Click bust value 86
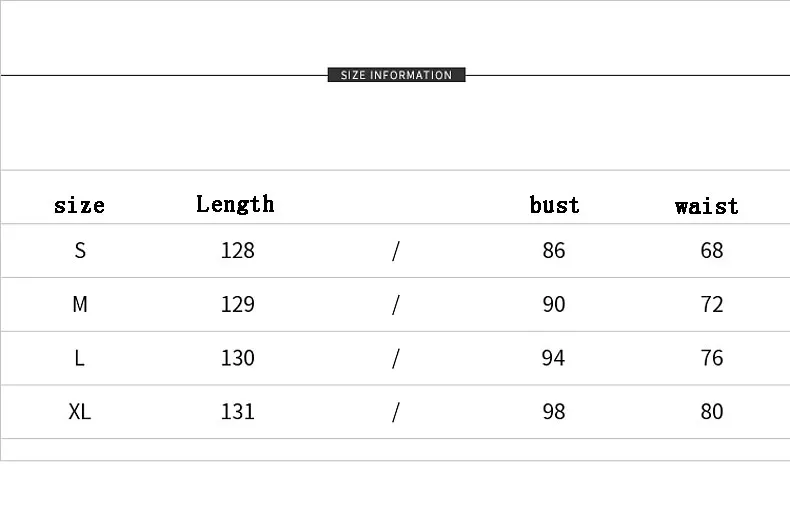Viewport: 790px width, 514px height. pyautogui.click(x=554, y=250)
